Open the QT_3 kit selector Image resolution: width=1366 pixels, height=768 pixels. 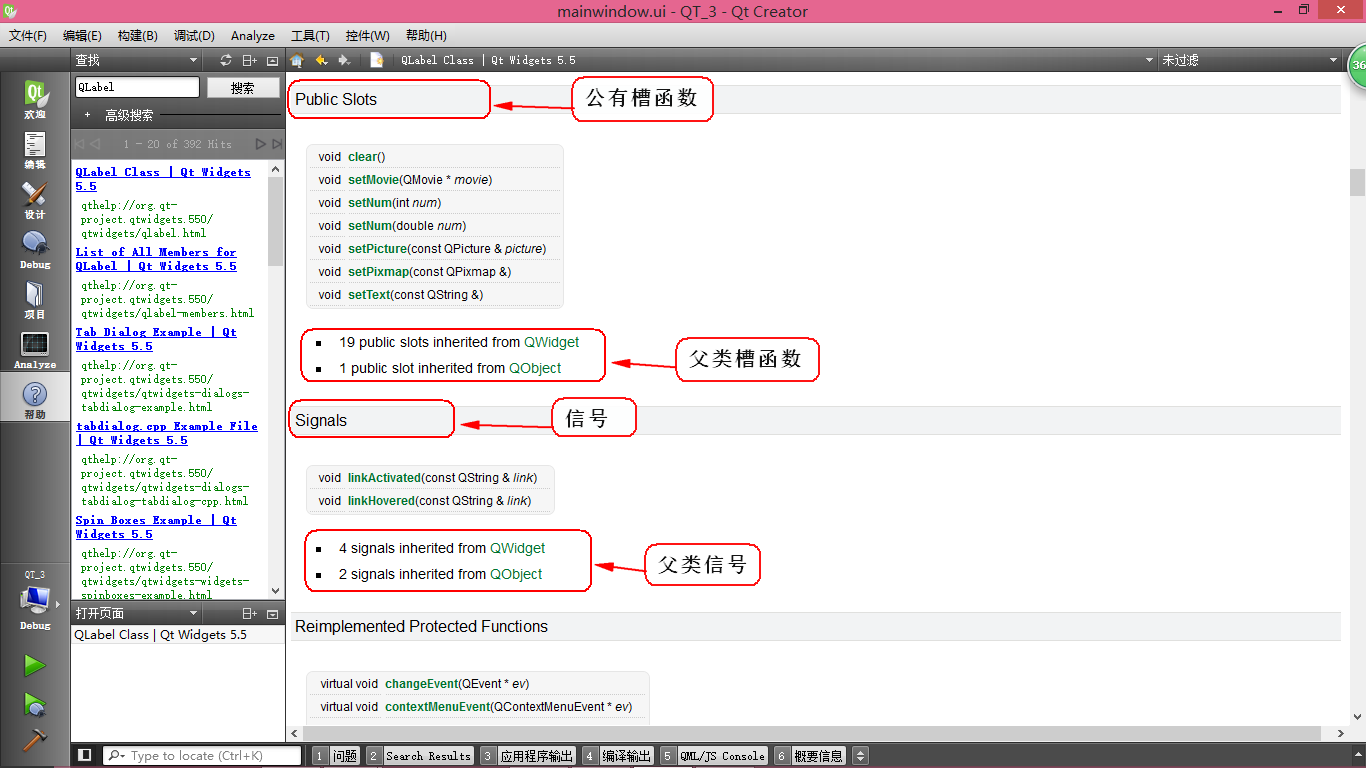(x=35, y=600)
